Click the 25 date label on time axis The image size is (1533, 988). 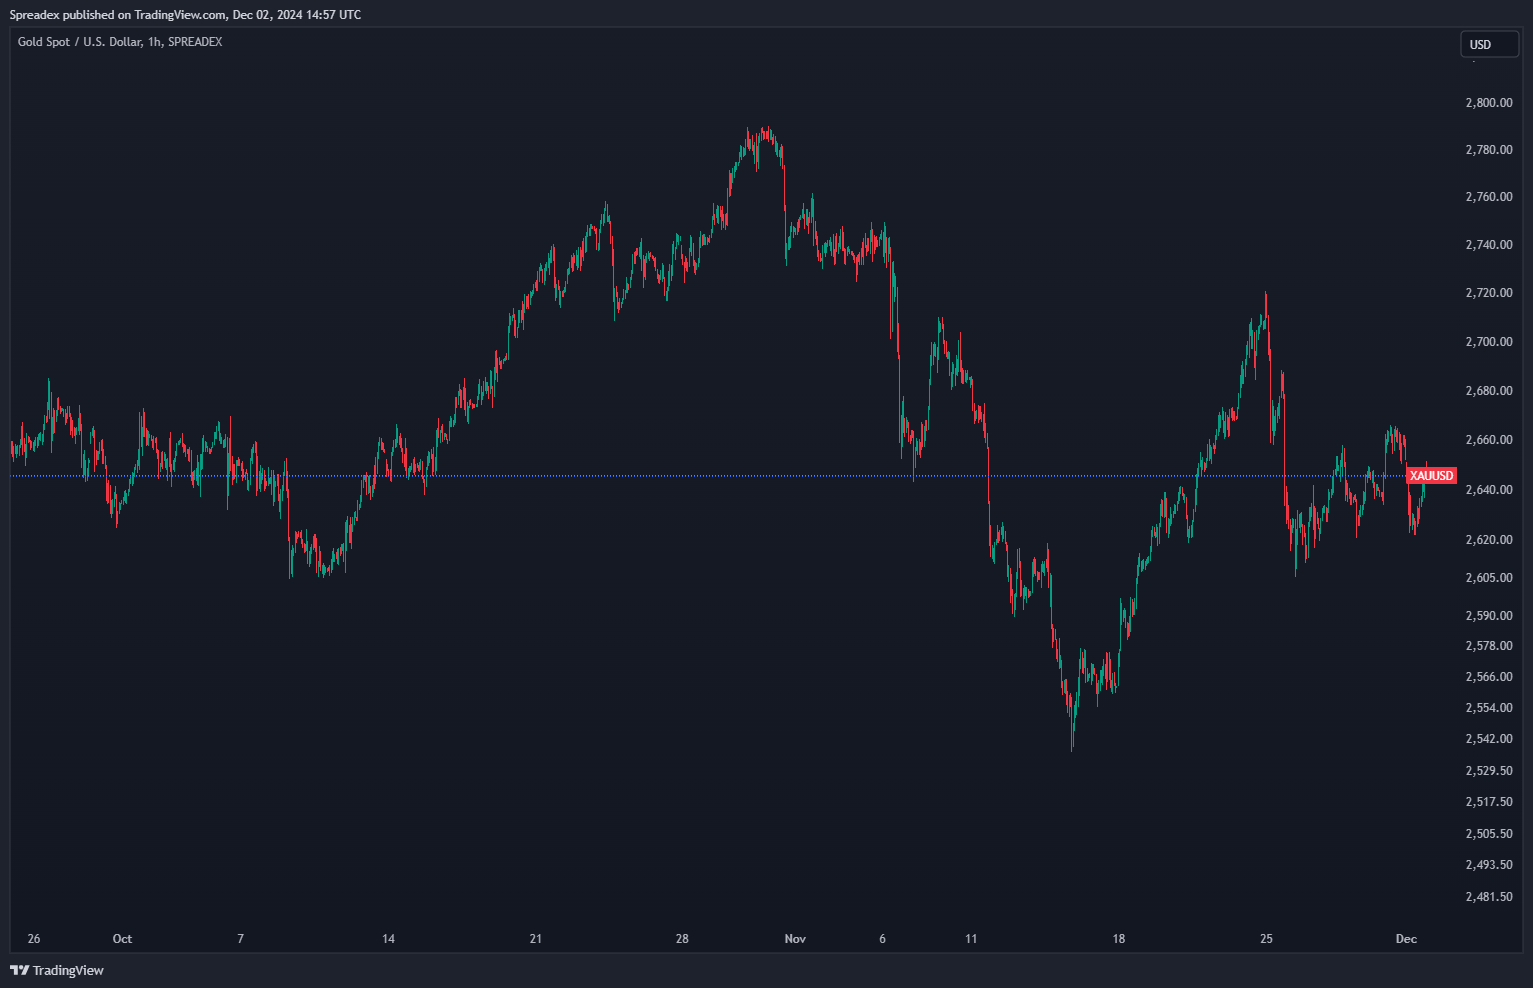(x=1266, y=939)
